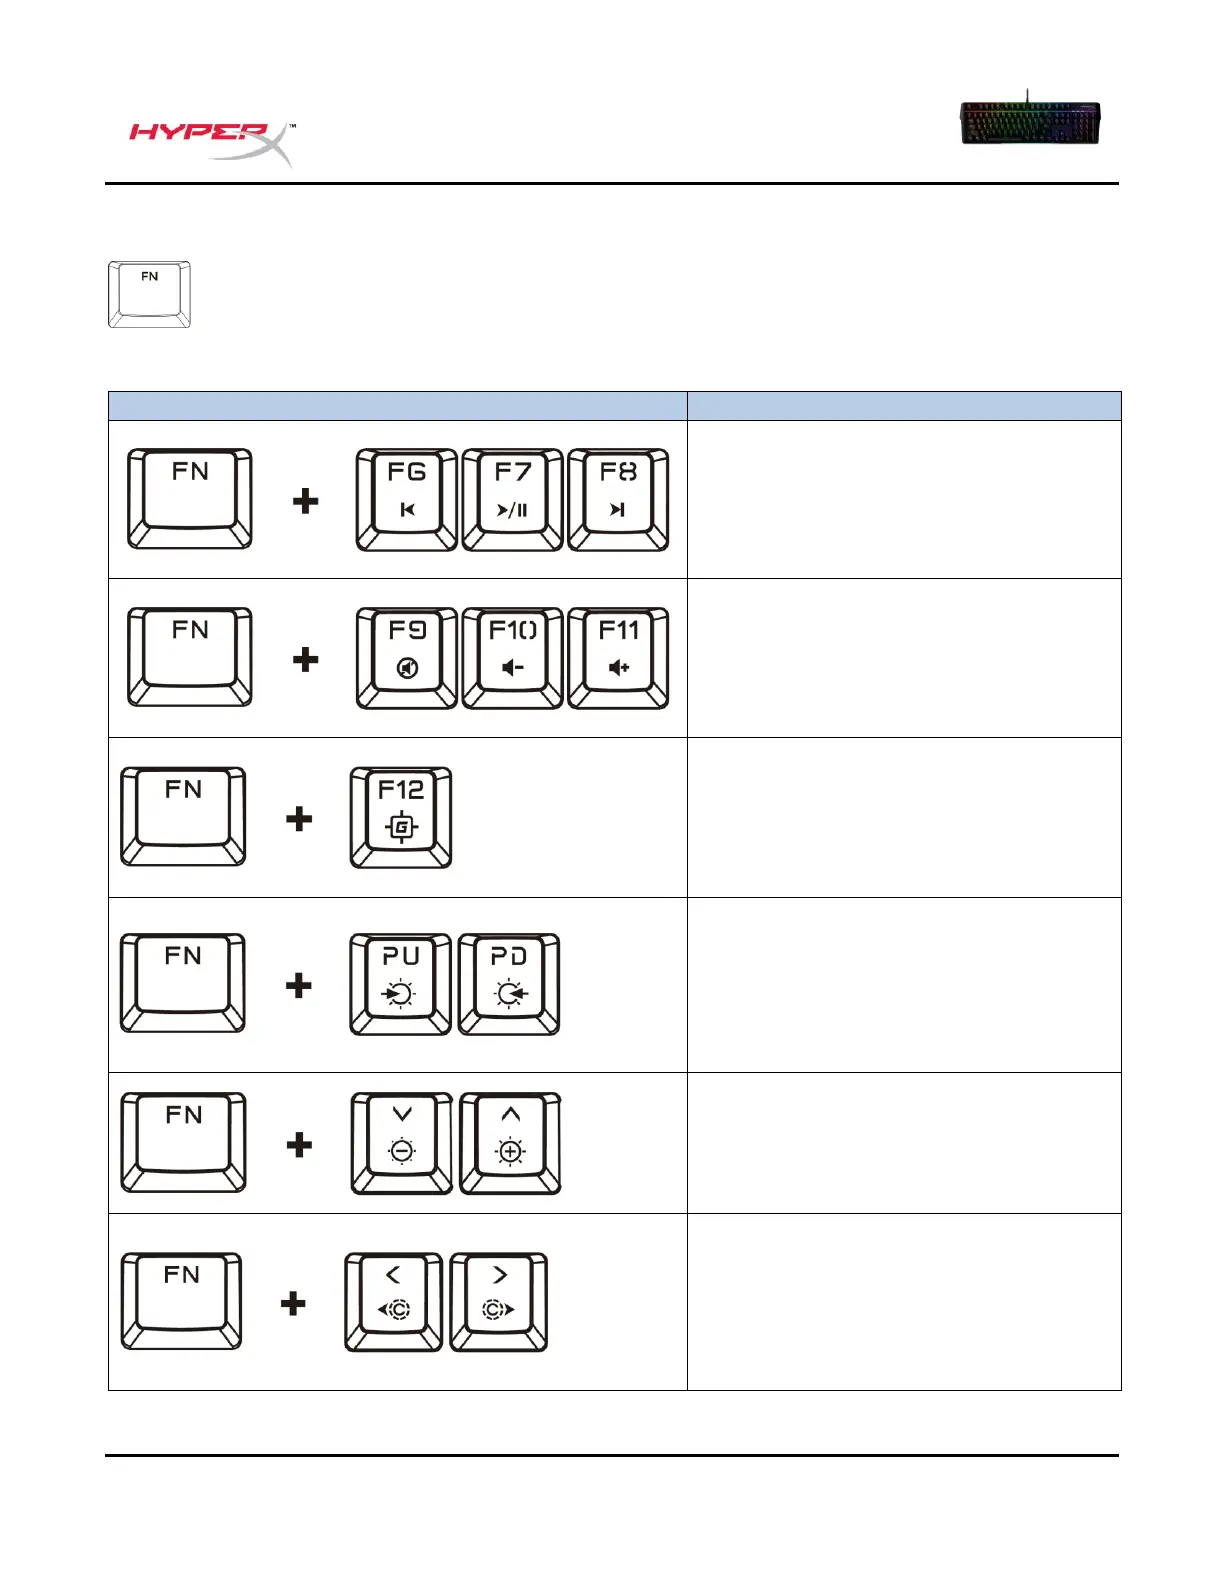1224x1584 pixels.
Task: Click the right arrow color cycle key
Action: (499, 1302)
